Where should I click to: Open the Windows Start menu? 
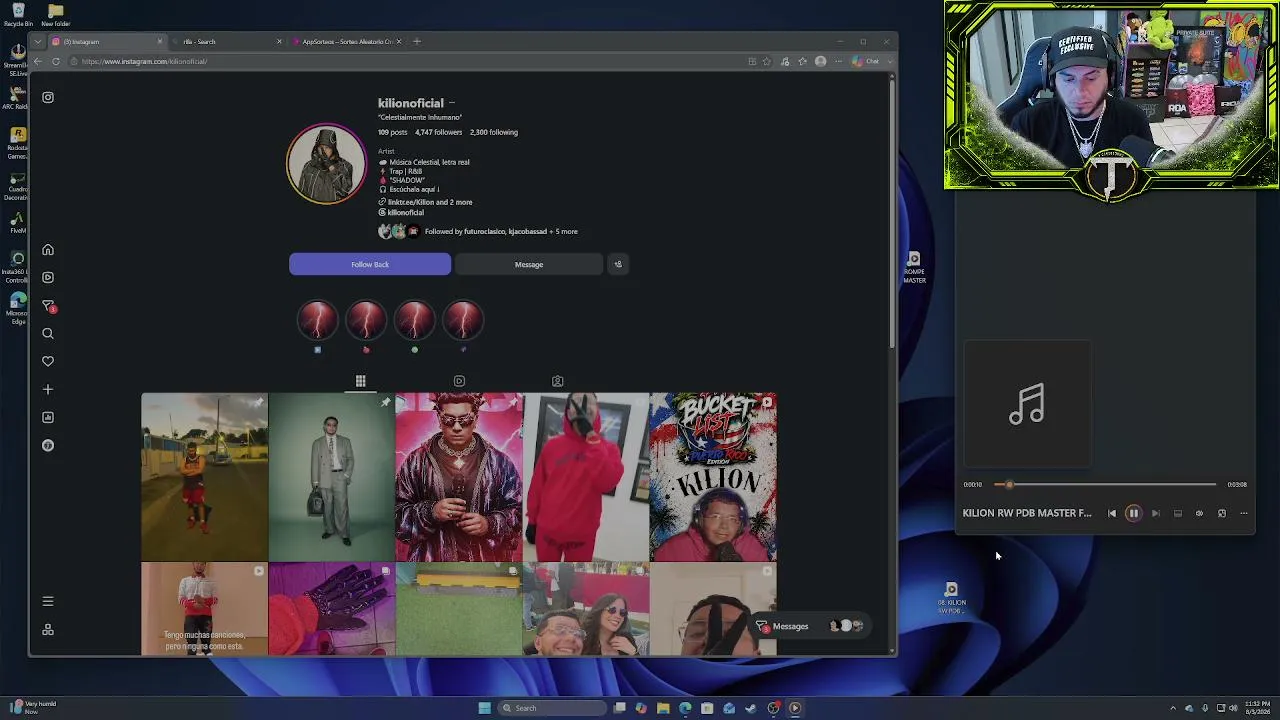(484, 708)
